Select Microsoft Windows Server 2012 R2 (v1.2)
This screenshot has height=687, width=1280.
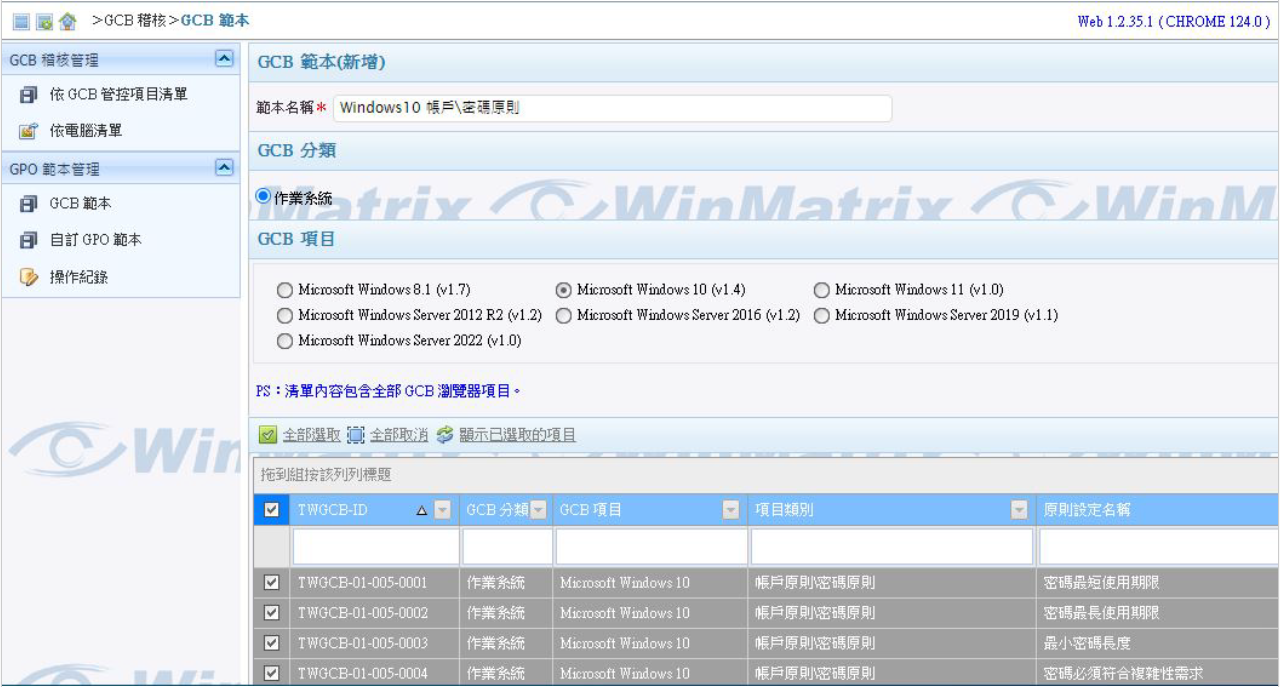pyautogui.click(x=285, y=316)
